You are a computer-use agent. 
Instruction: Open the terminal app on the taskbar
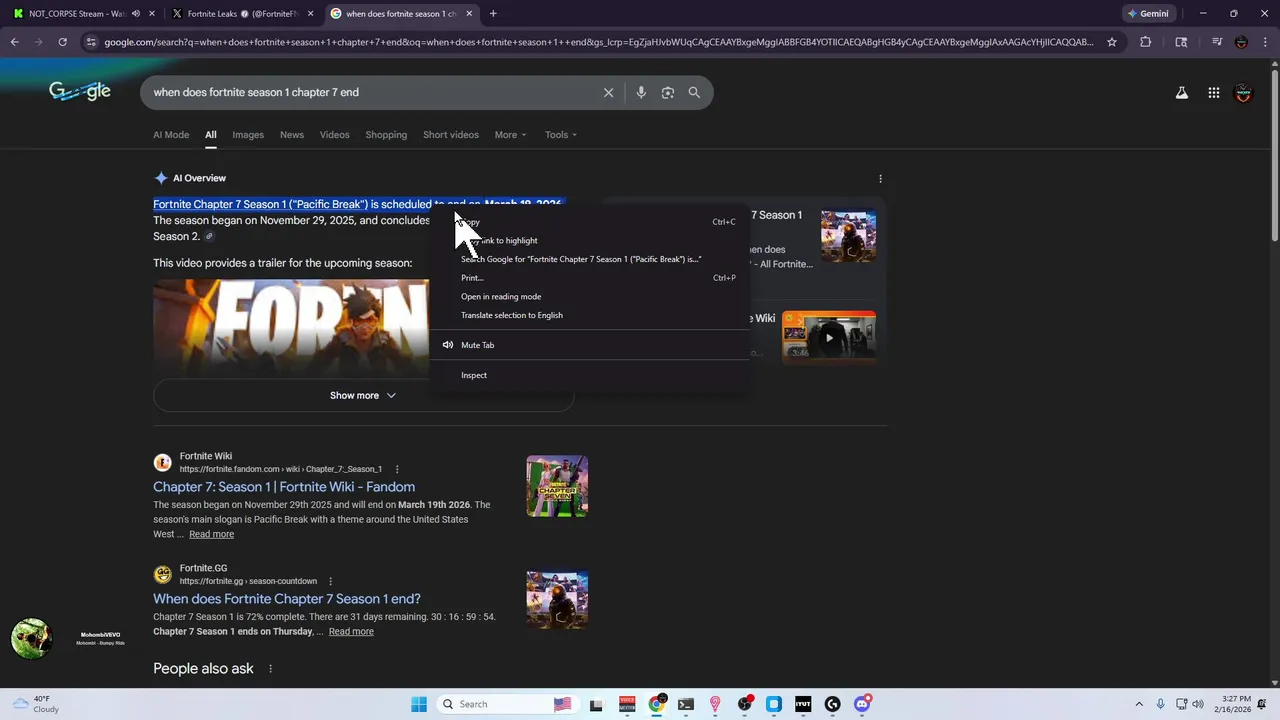point(685,704)
